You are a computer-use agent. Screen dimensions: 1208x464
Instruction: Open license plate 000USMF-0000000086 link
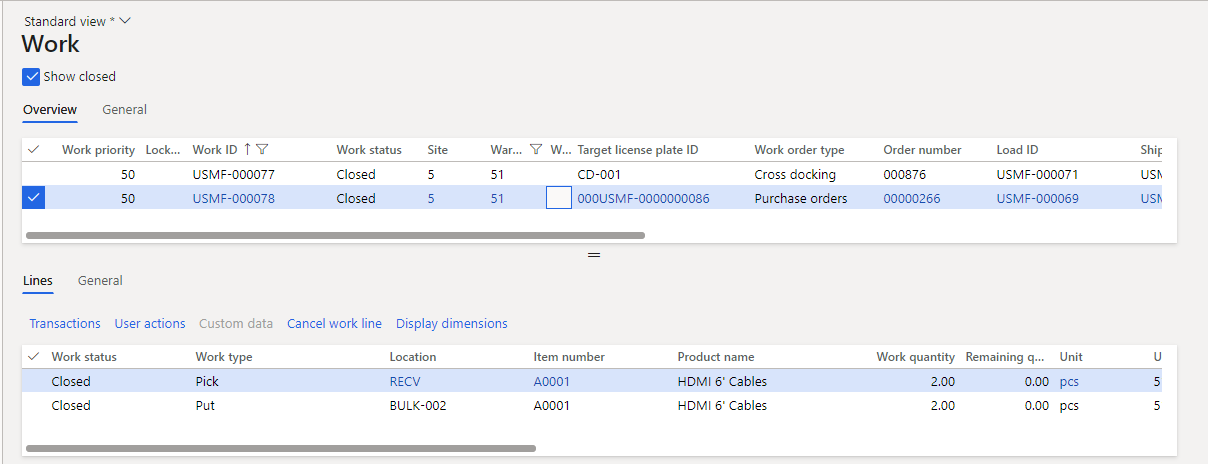[643, 198]
